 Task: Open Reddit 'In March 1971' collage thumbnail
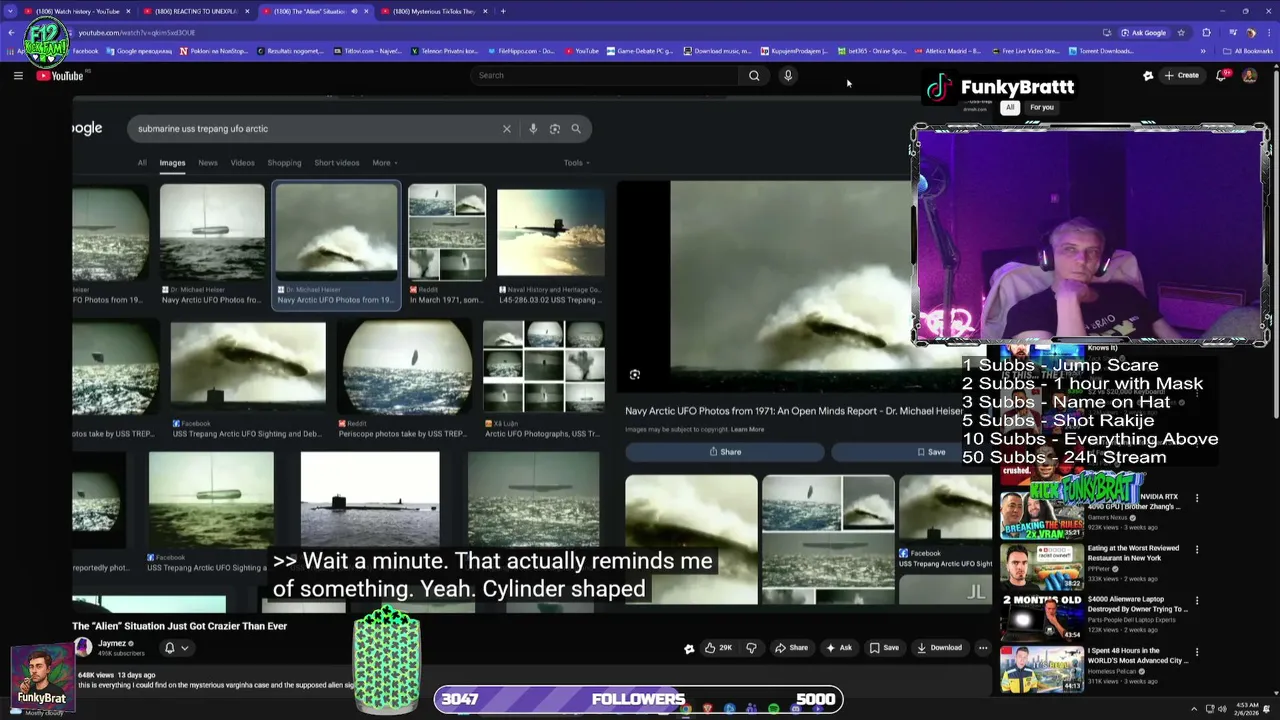pos(447,232)
